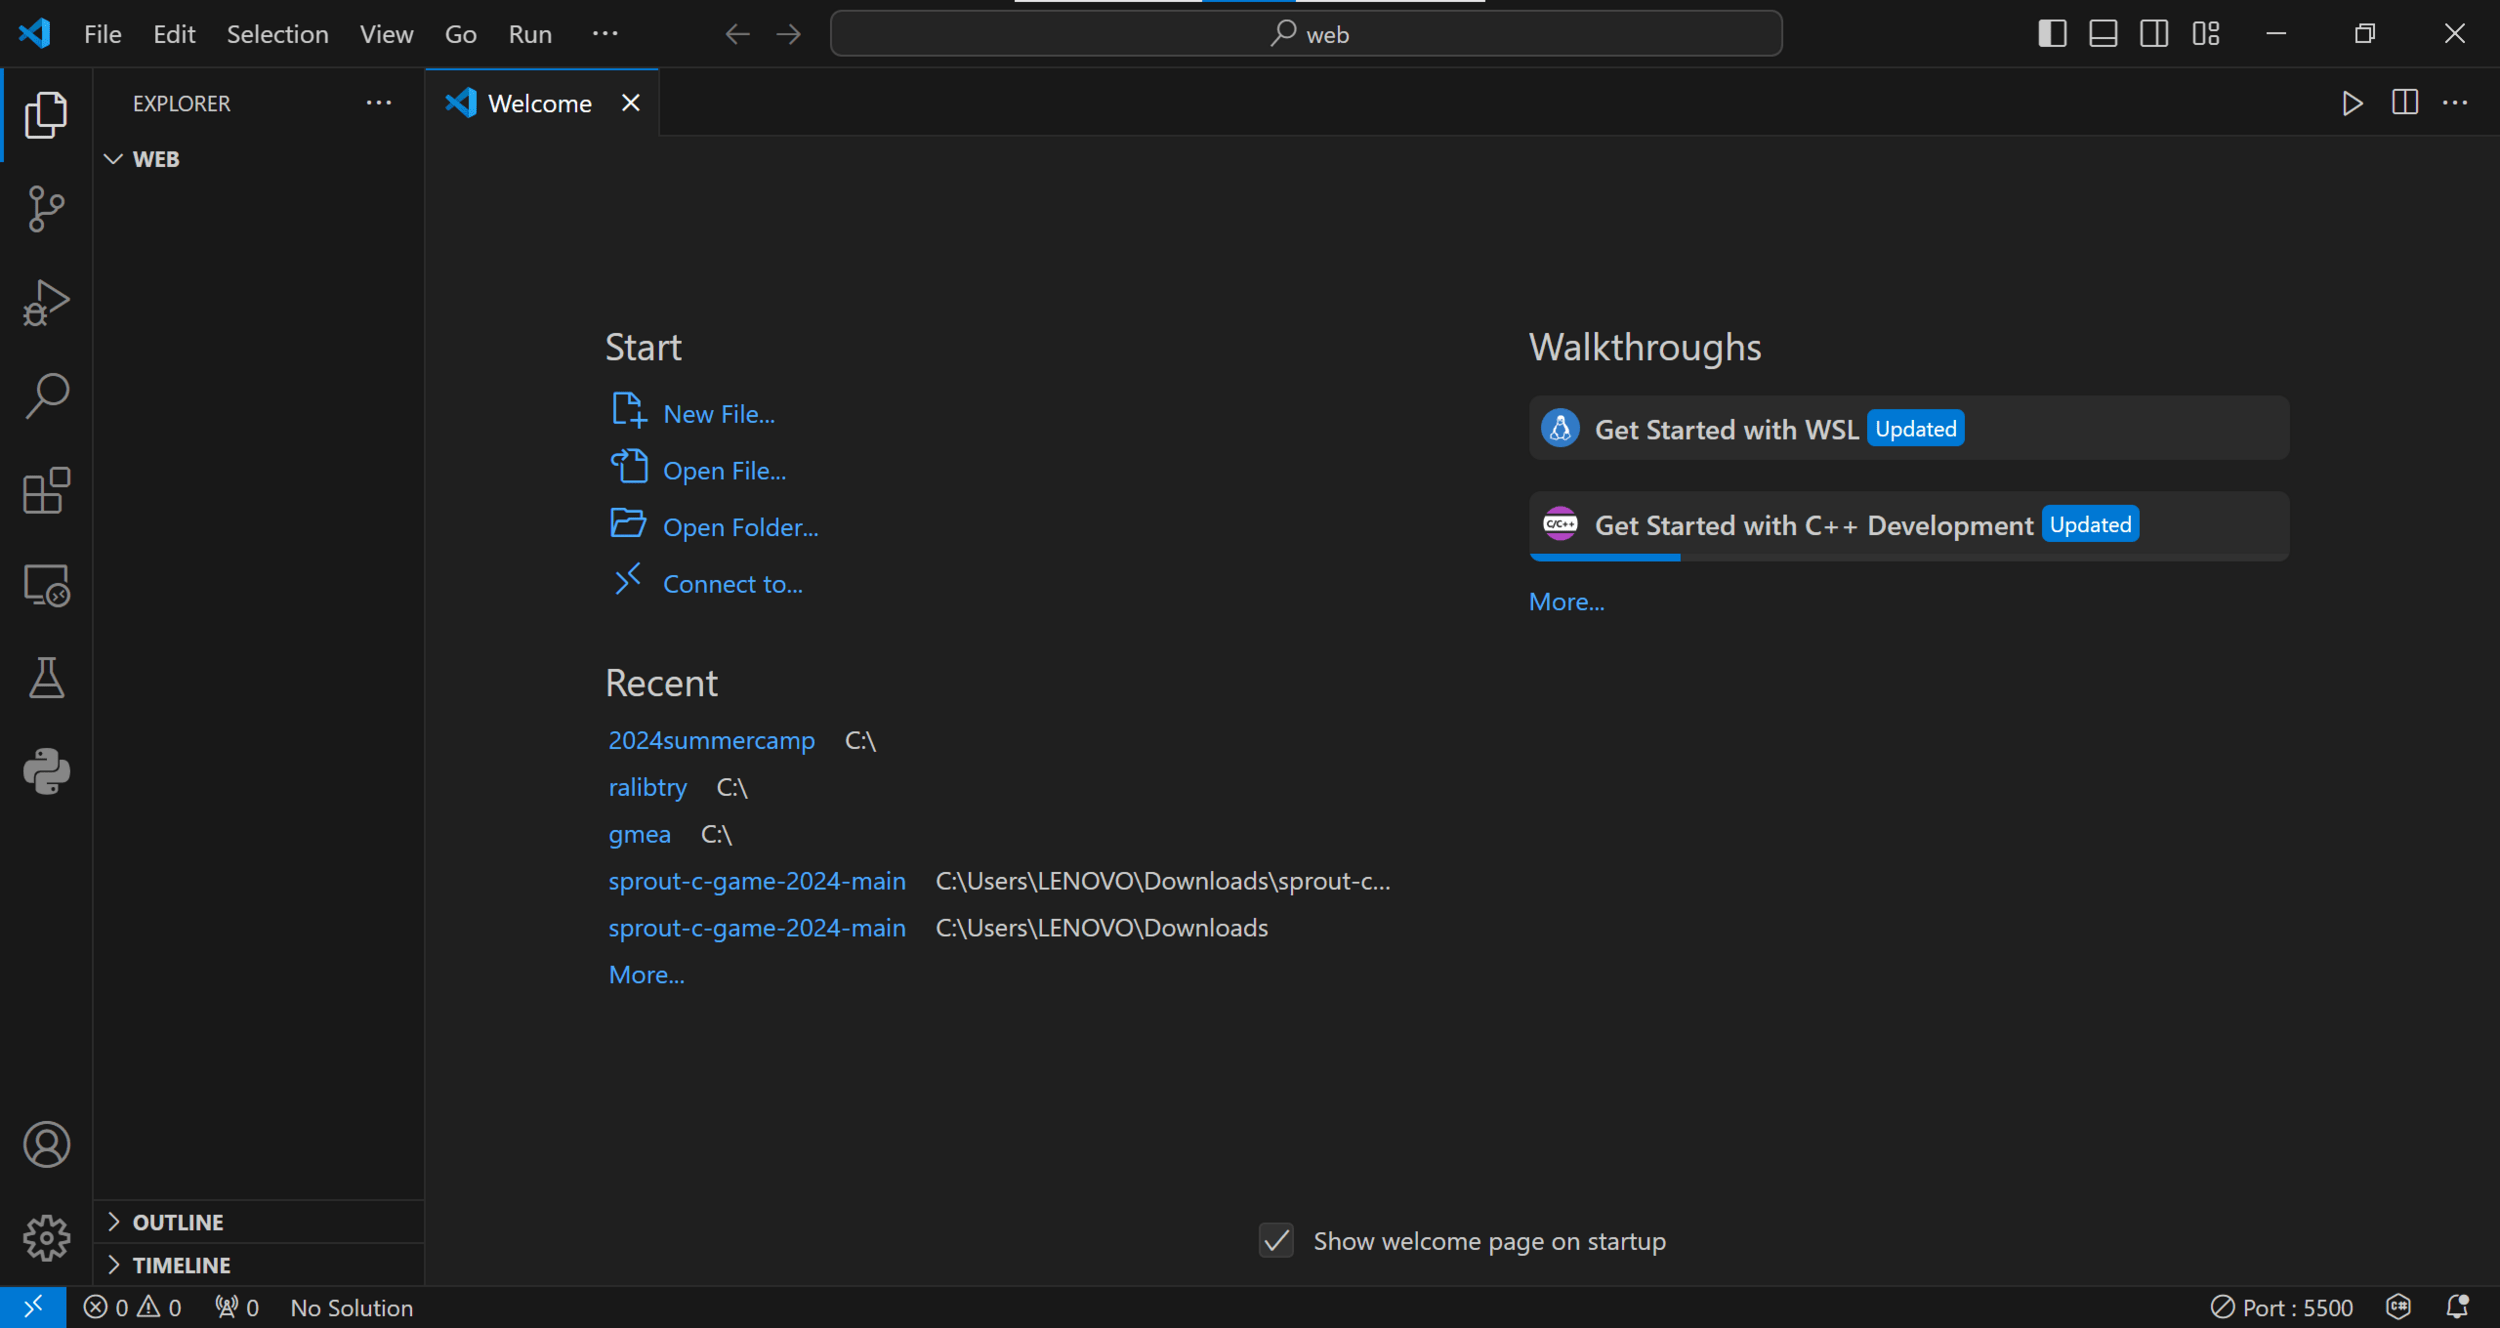
Task: Open the Extensions view icon
Action: pyautogui.click(x=46, y=491)
